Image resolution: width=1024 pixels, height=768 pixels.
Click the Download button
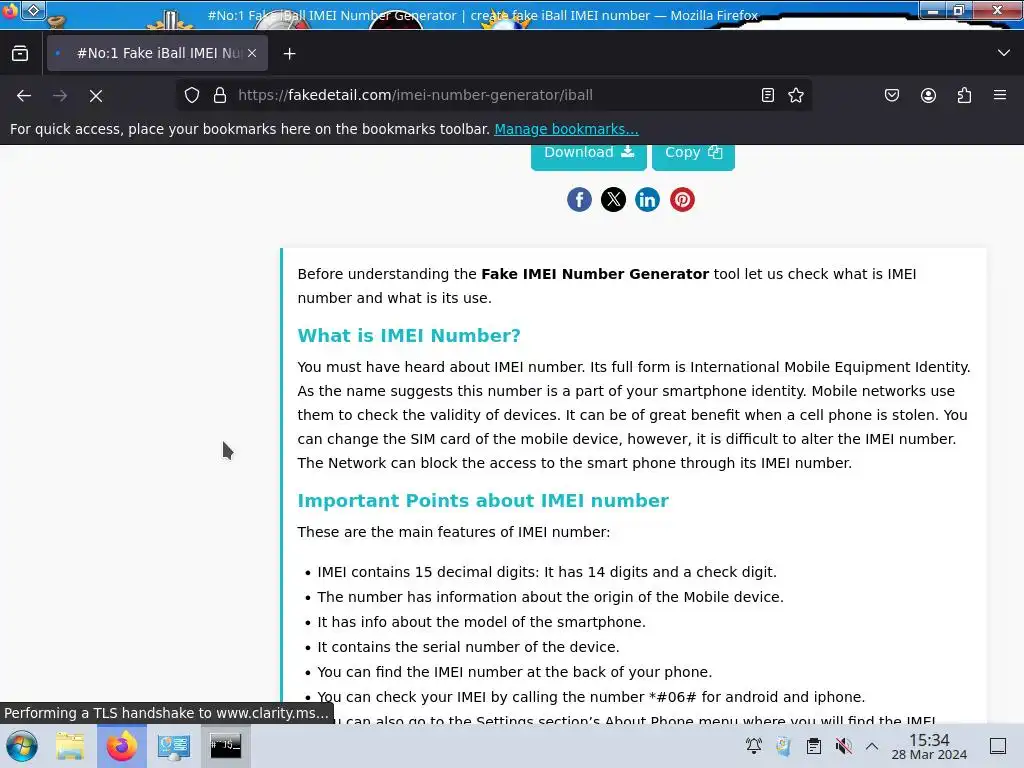(x=588, y=155)
